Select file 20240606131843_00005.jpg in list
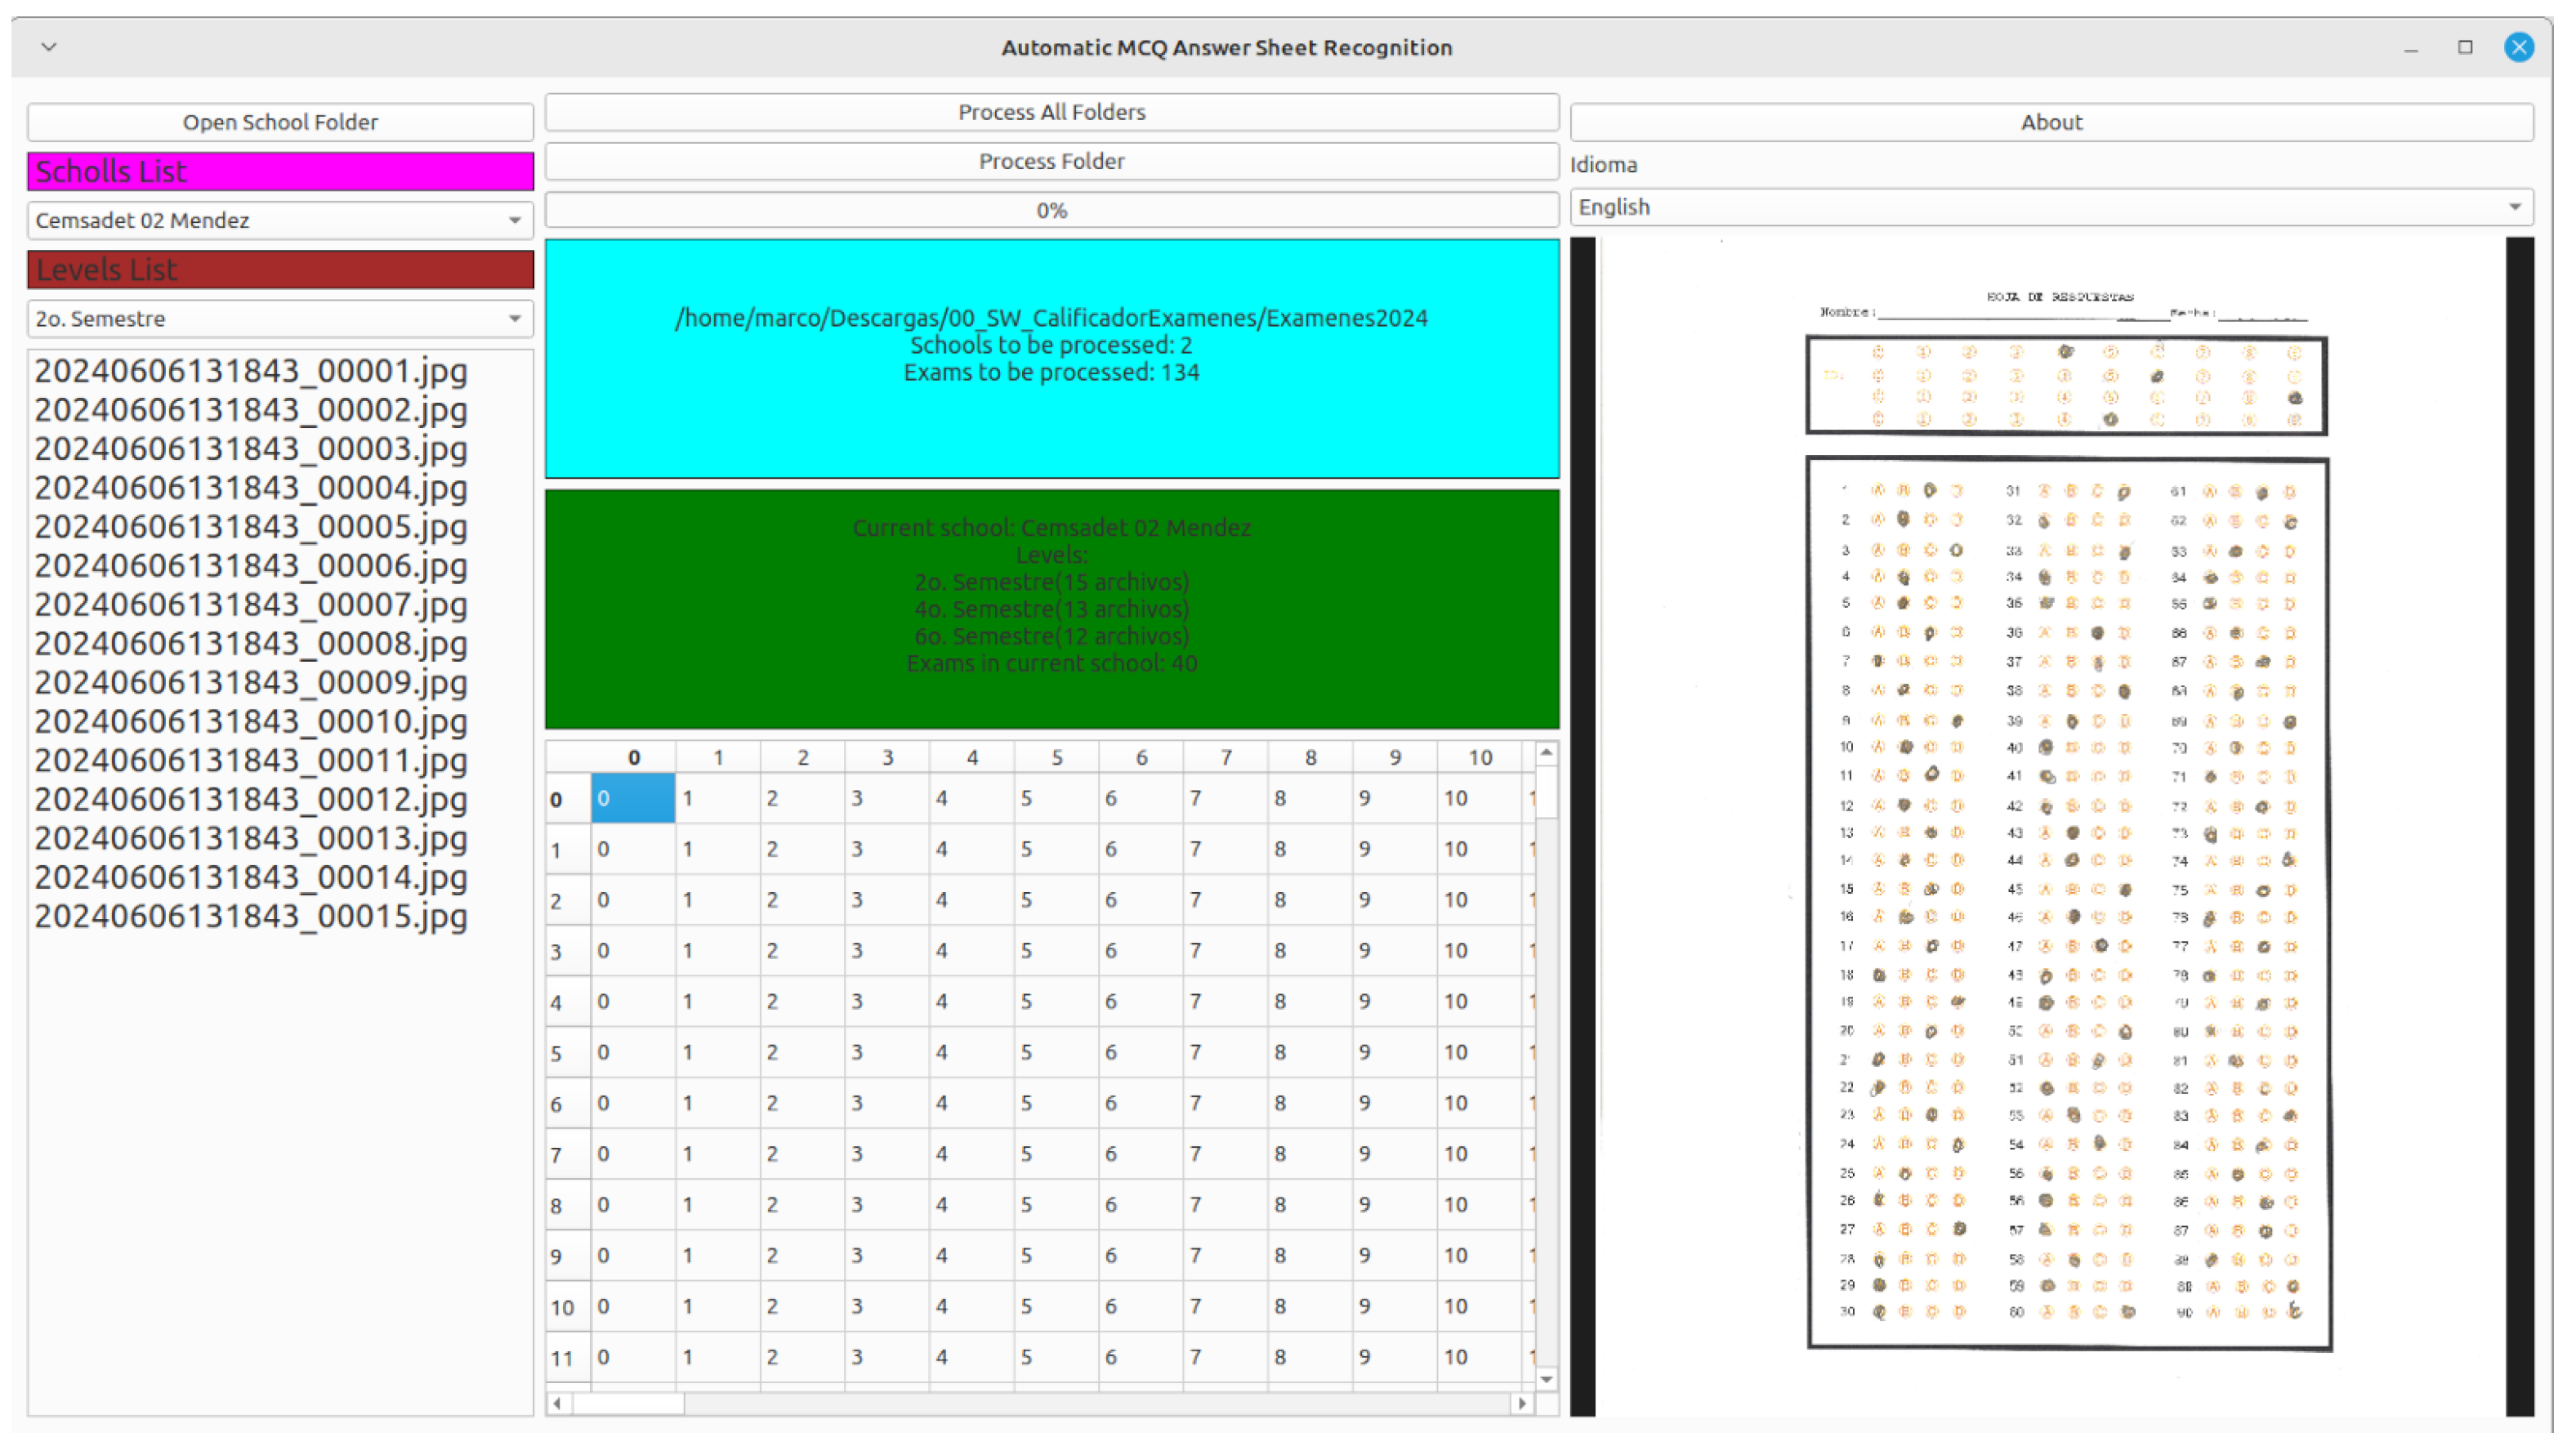Viewport: 2576px width, 1446px height. [250, 526]
